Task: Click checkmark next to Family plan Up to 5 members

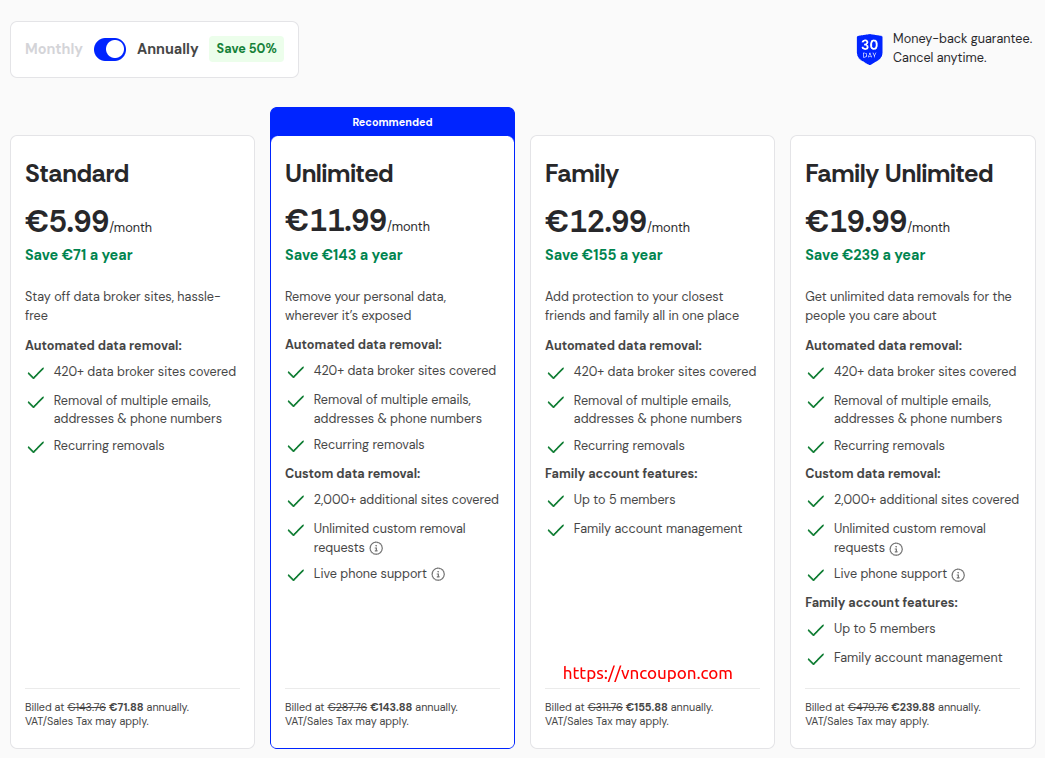Action: click(556, 501)
